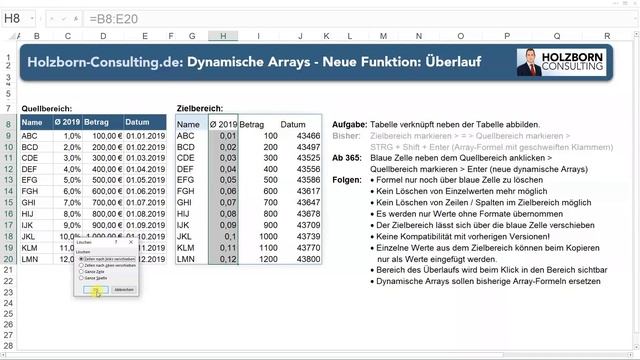The height and width of the screenshot is (360, 640).
Task: Click the Holzborn Consulting logo image
Action: (x=561, y=62)
